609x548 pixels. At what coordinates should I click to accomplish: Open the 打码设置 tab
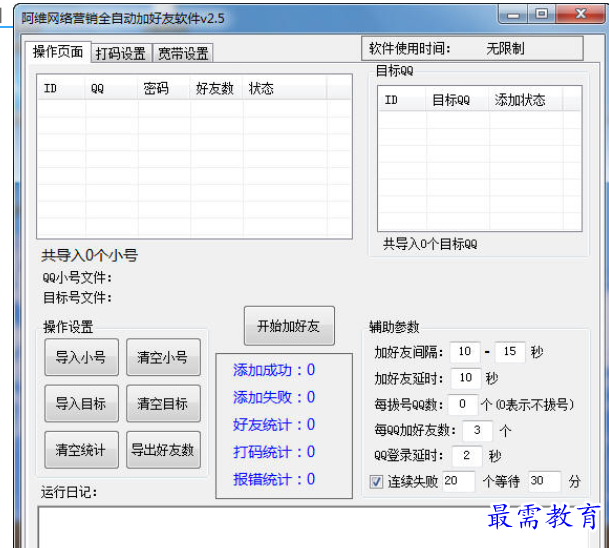click(x=121, y=53)
